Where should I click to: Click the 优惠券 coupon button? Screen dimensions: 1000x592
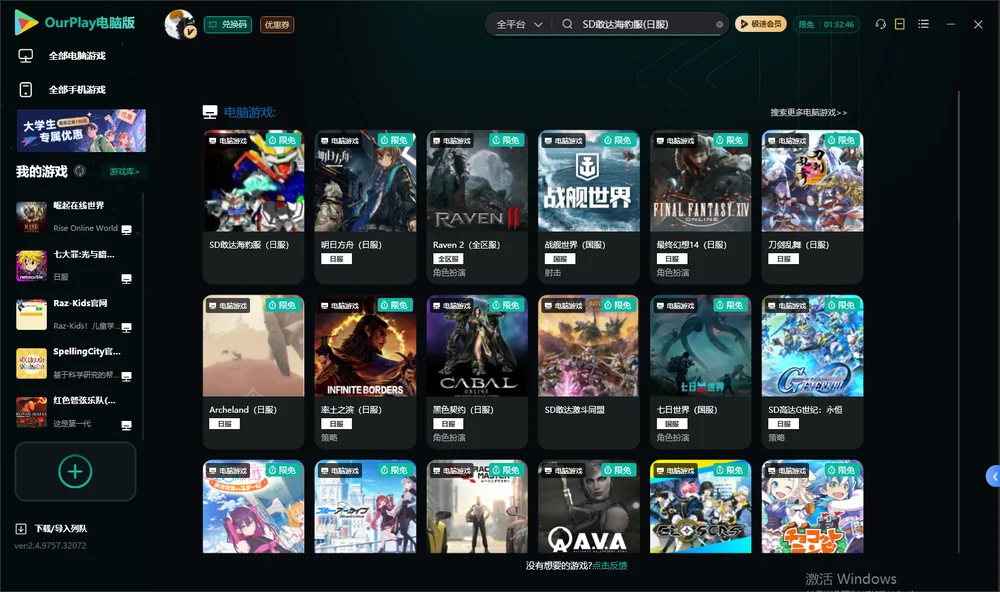point(277,24)
